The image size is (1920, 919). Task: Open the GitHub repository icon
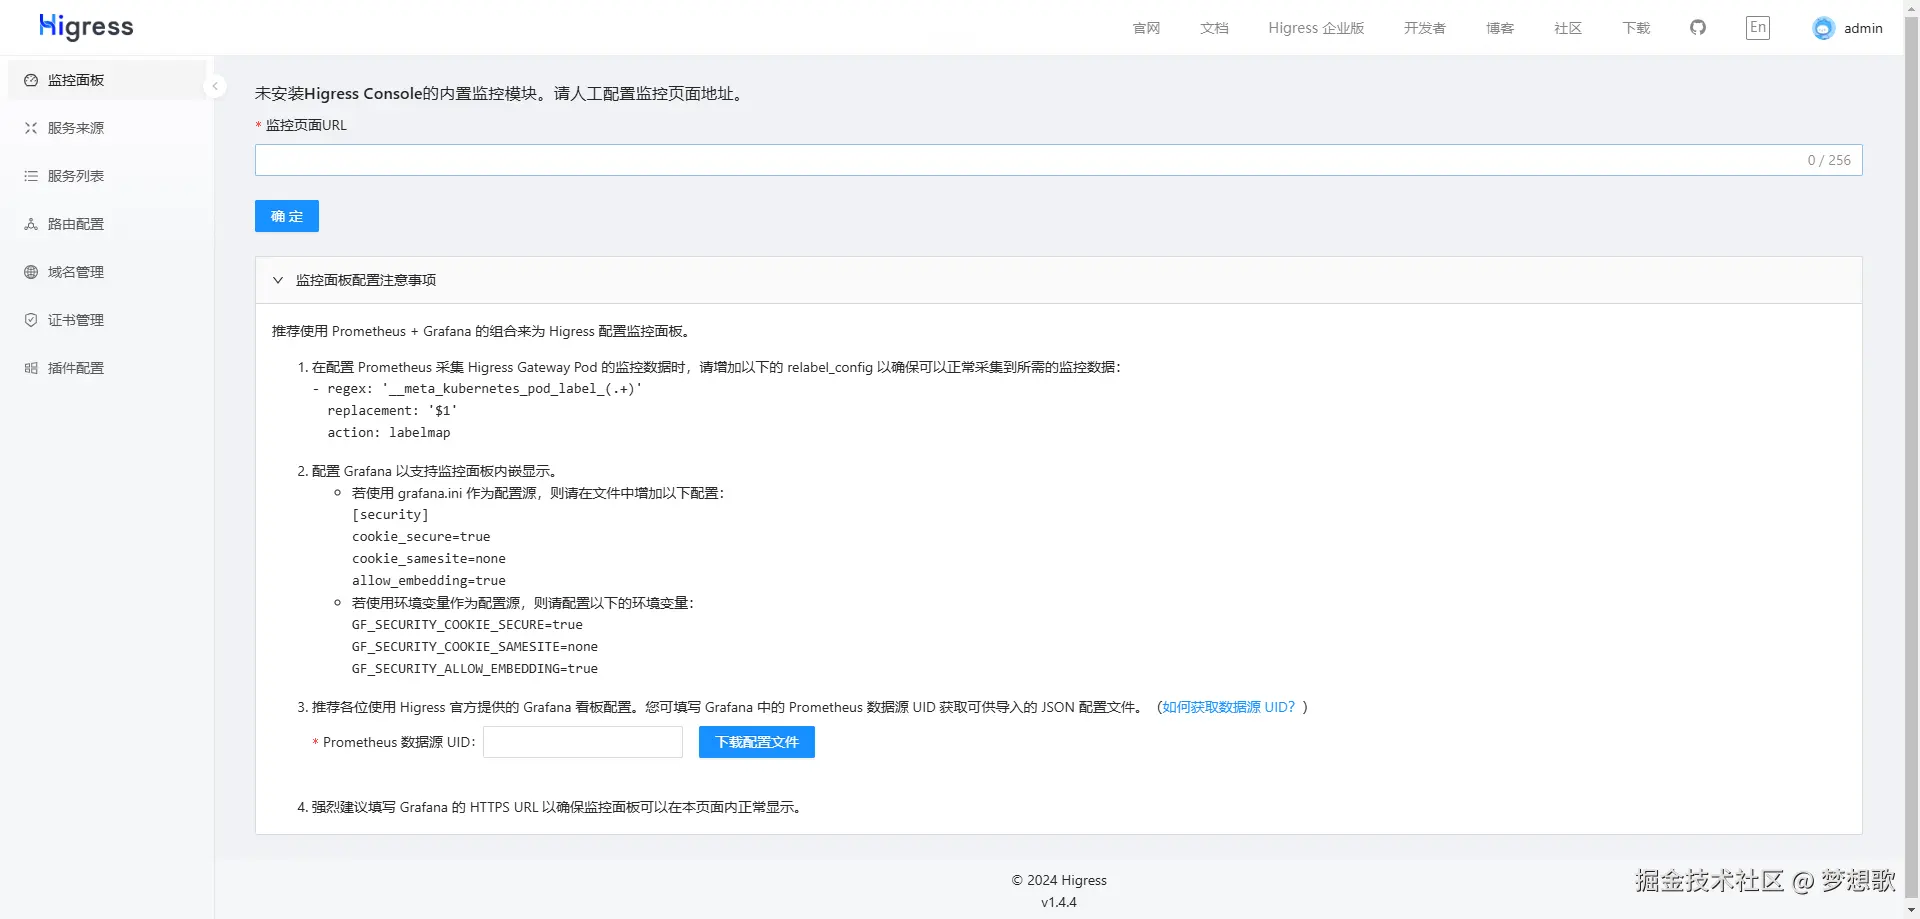pos(1698,27)
